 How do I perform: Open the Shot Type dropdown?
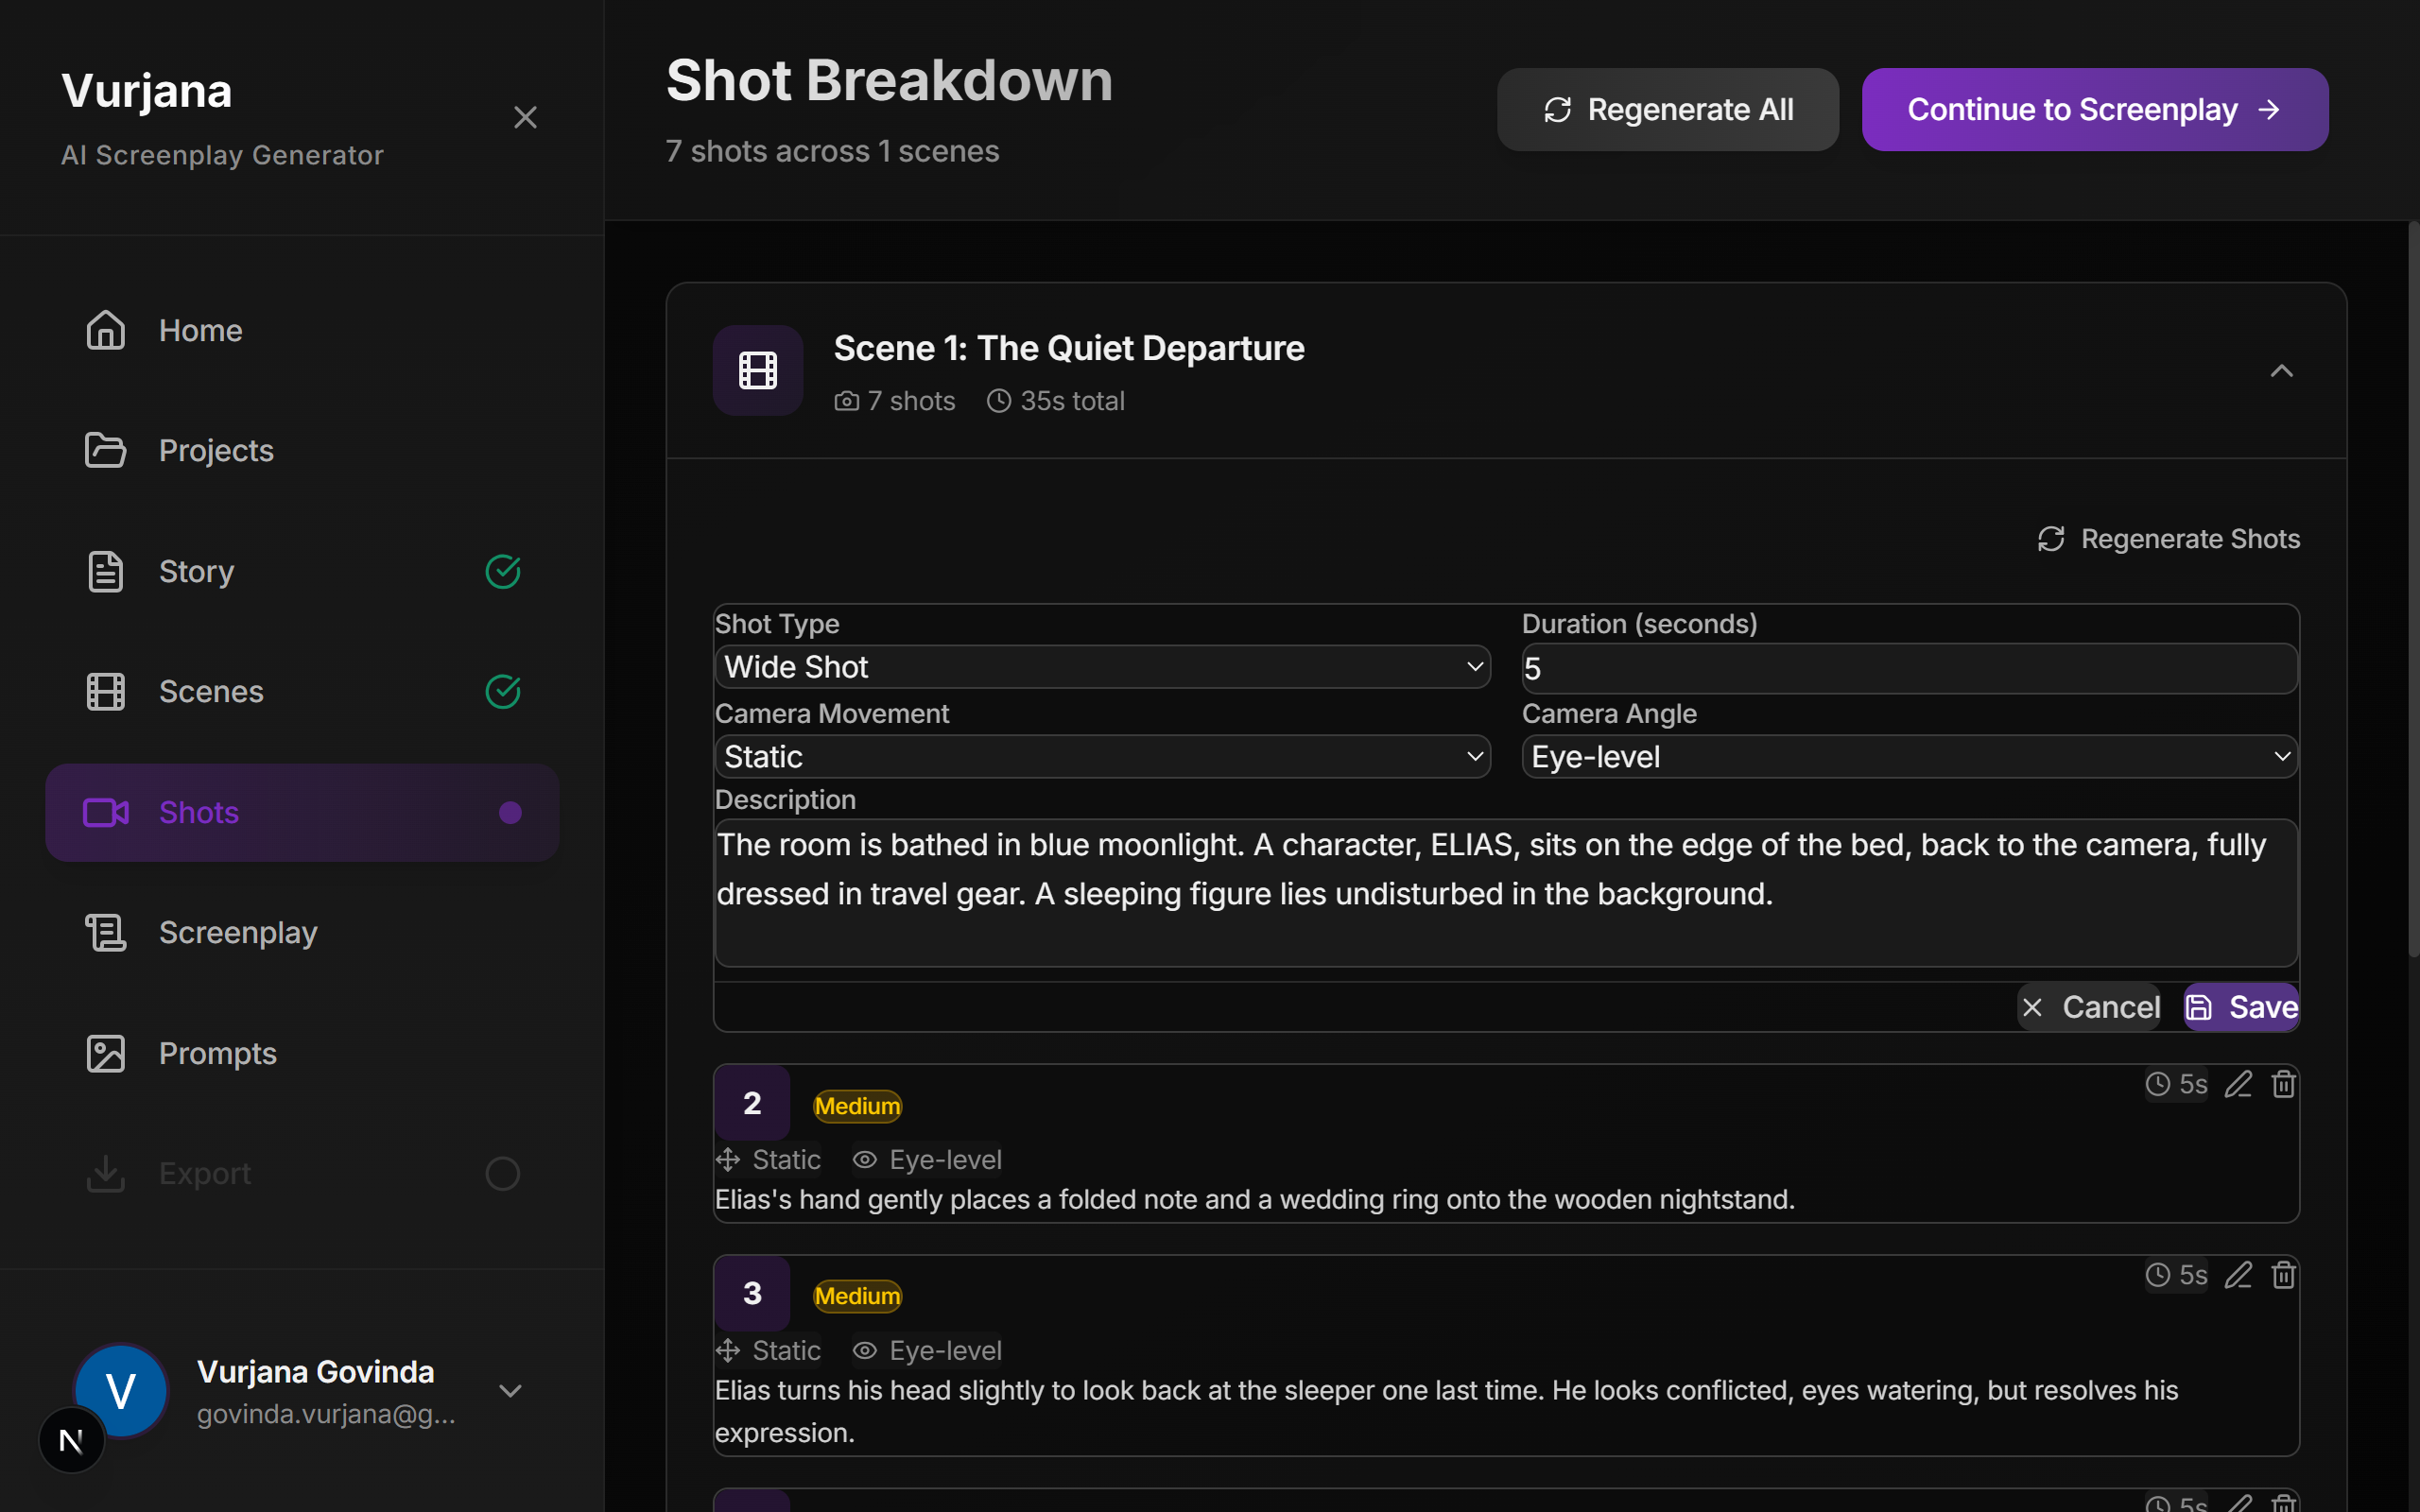coord(1102,667)
